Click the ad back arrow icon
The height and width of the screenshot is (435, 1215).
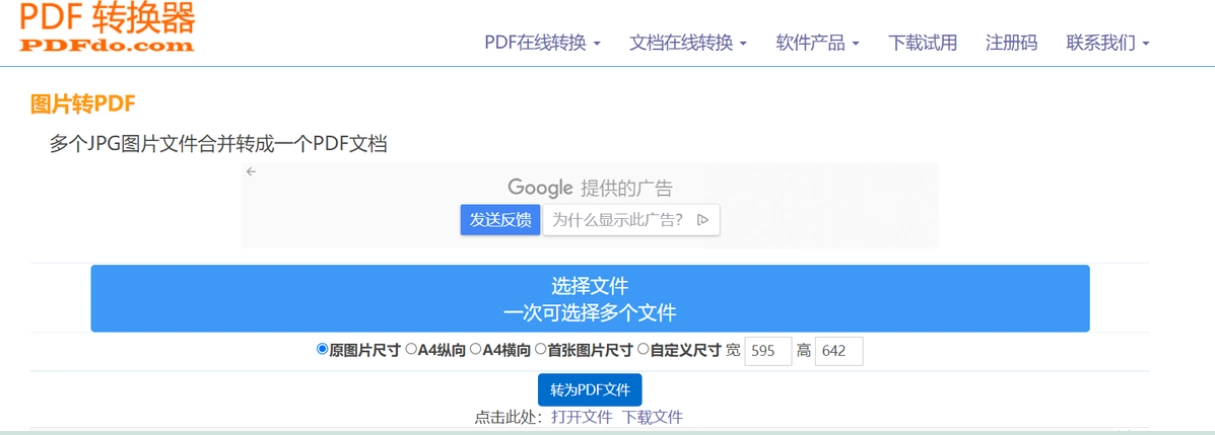251,171
